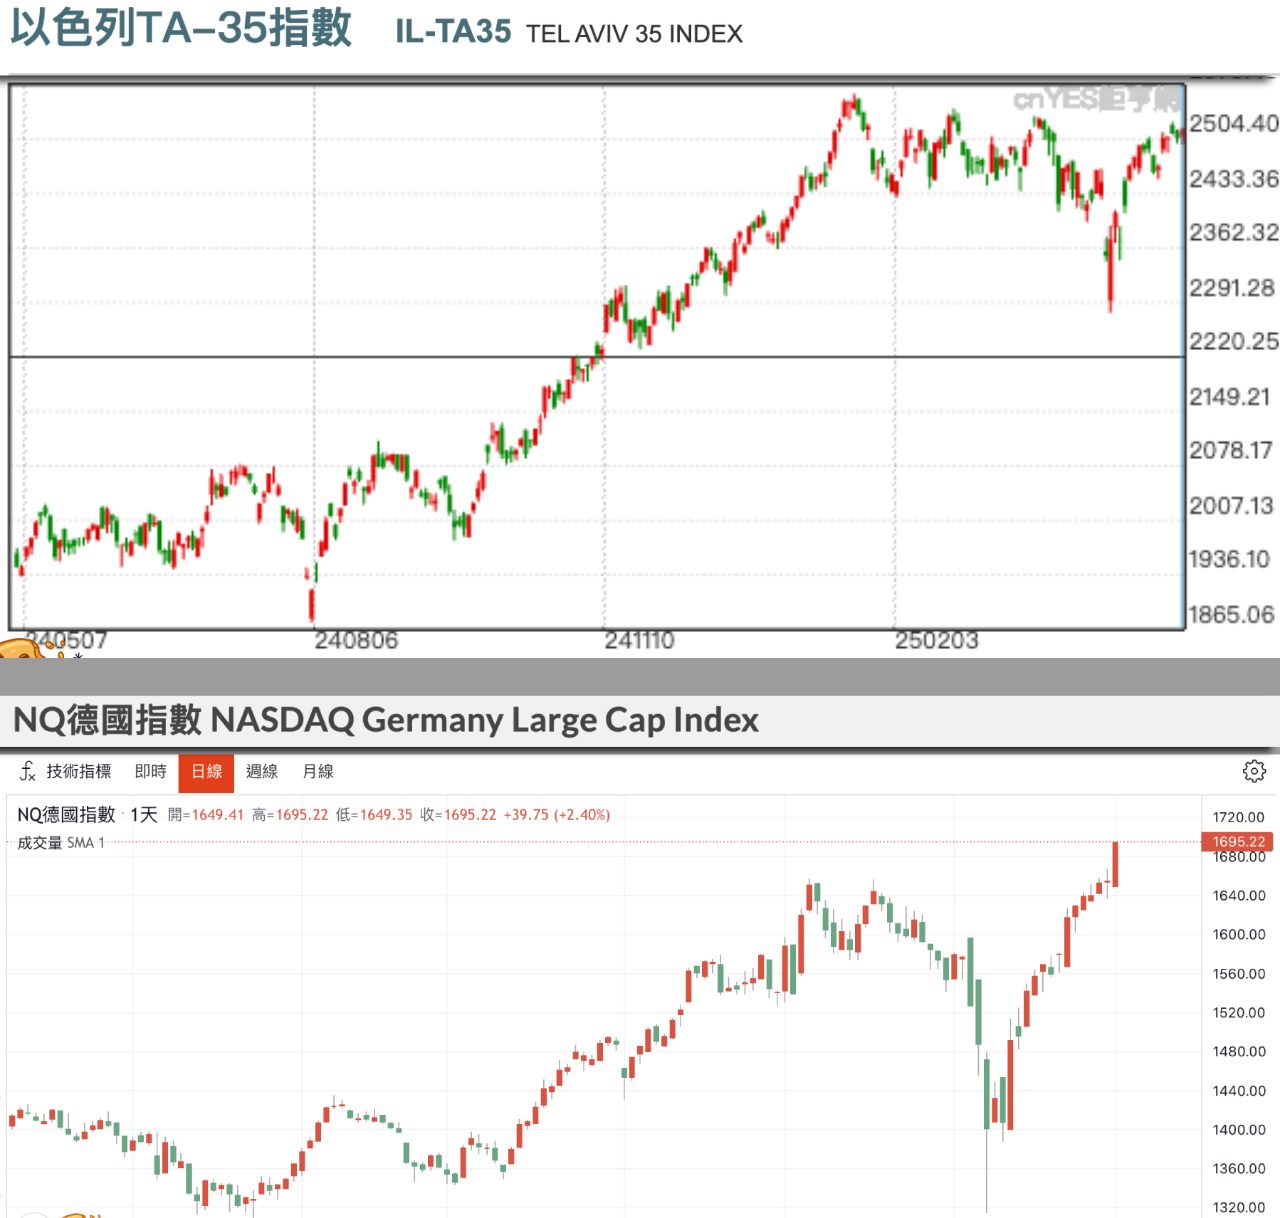
Task: Open the fx technical indicators (技術指標) tool
Action: tap(65, 771)
